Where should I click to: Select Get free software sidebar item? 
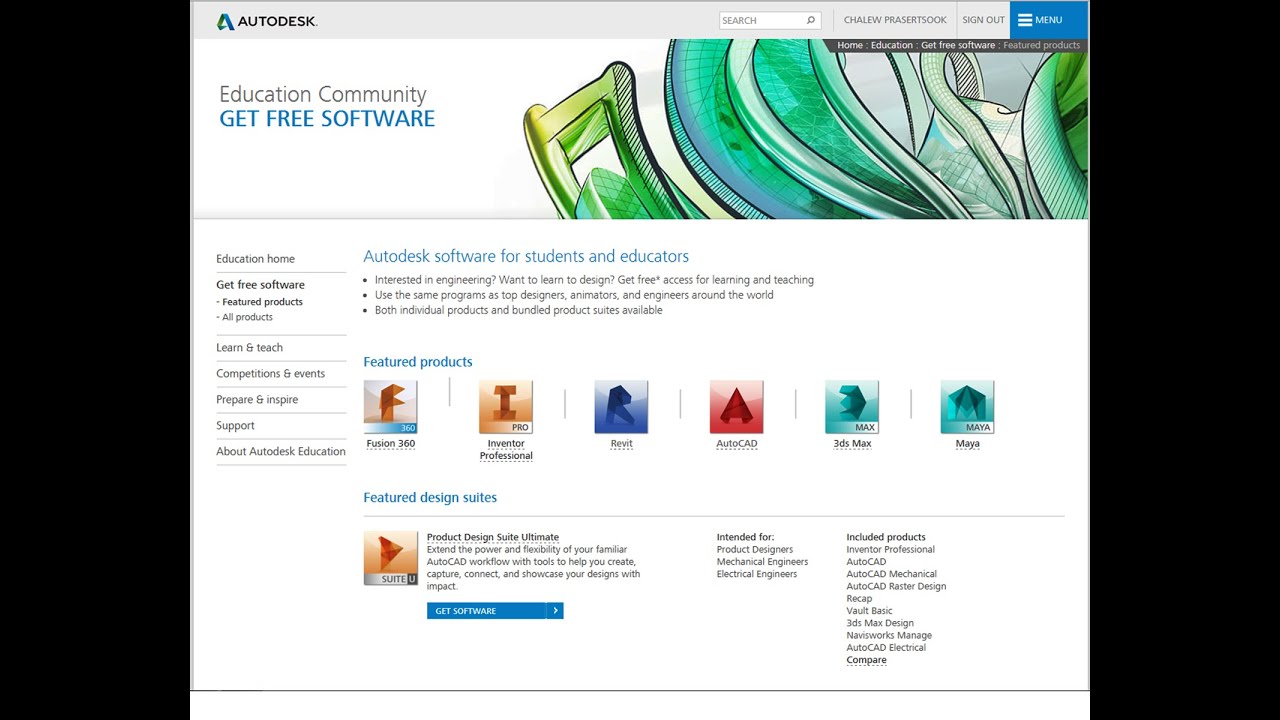point(260,285)
